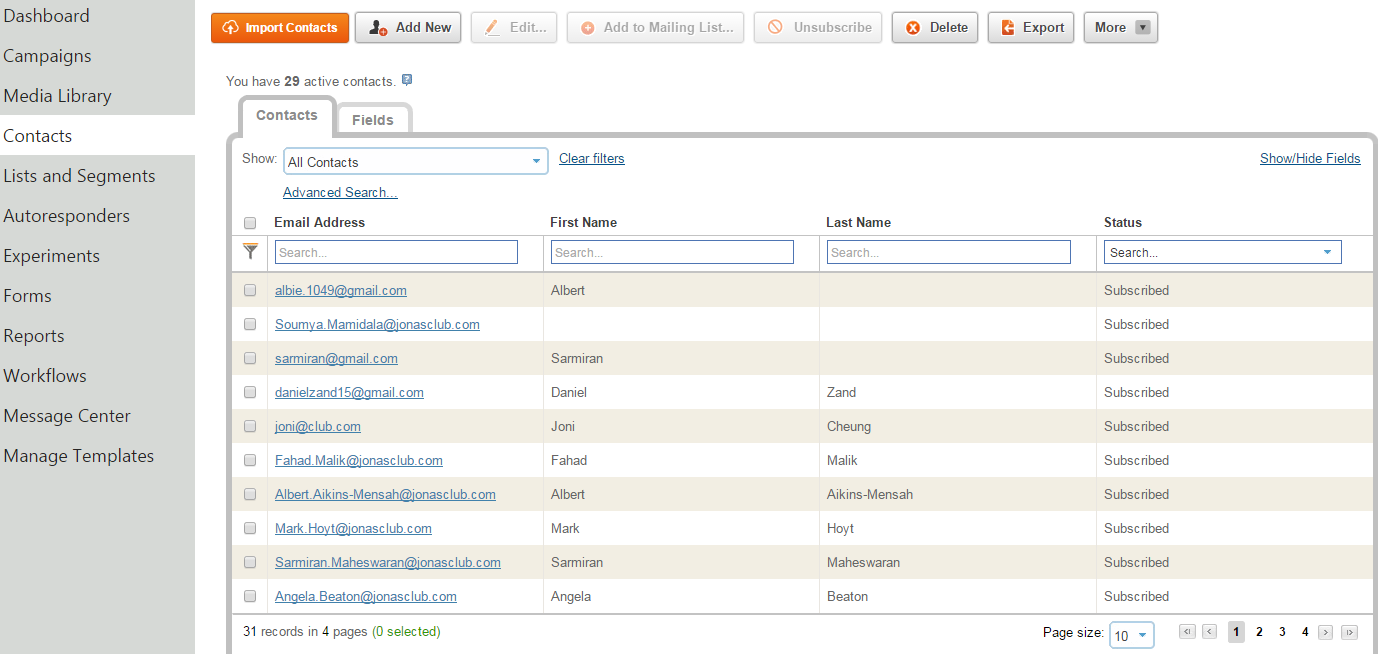This screenshot has width=1378, height=654.
Task: Click the filter funnel icon
Action: click(x=251, y=252)
